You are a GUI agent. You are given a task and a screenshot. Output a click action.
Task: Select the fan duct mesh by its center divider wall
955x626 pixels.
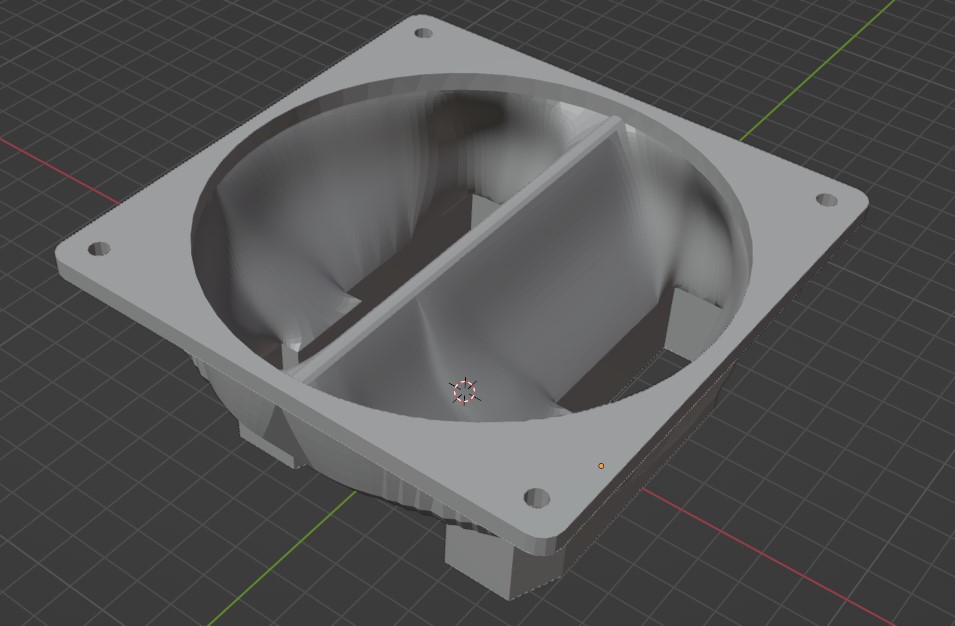457,251
